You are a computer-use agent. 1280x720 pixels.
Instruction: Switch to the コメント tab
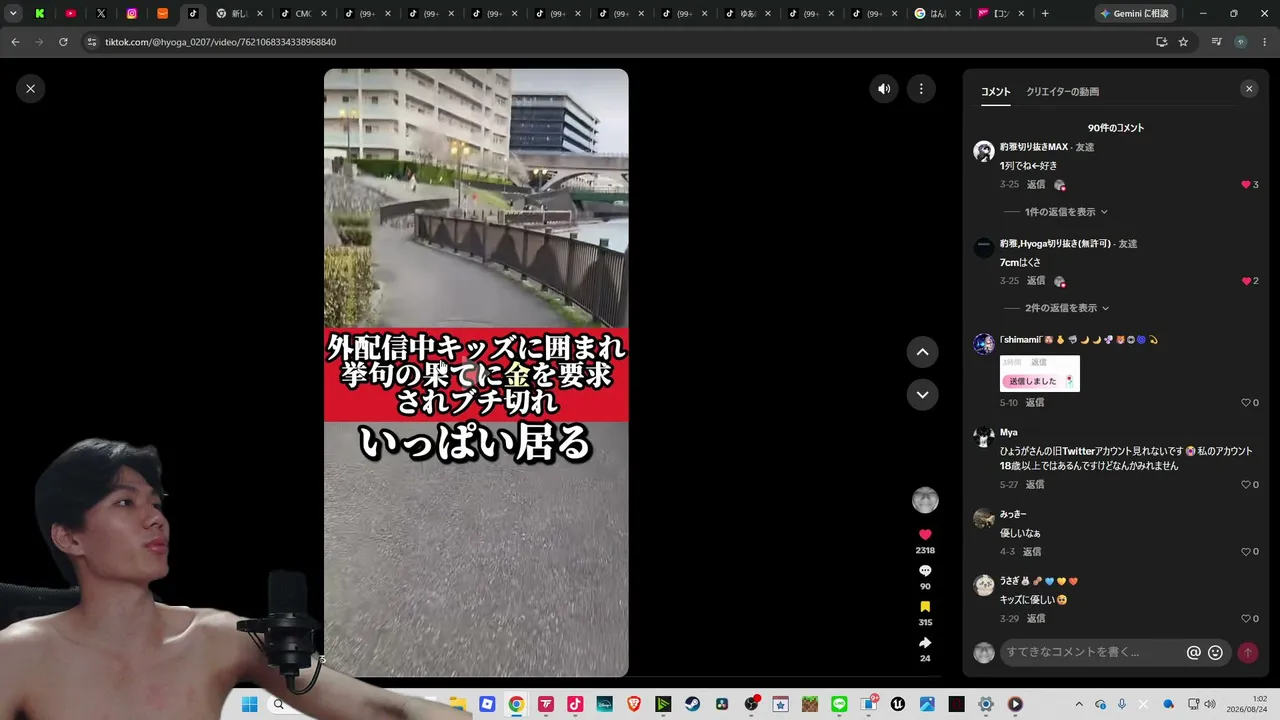(995, 92)
